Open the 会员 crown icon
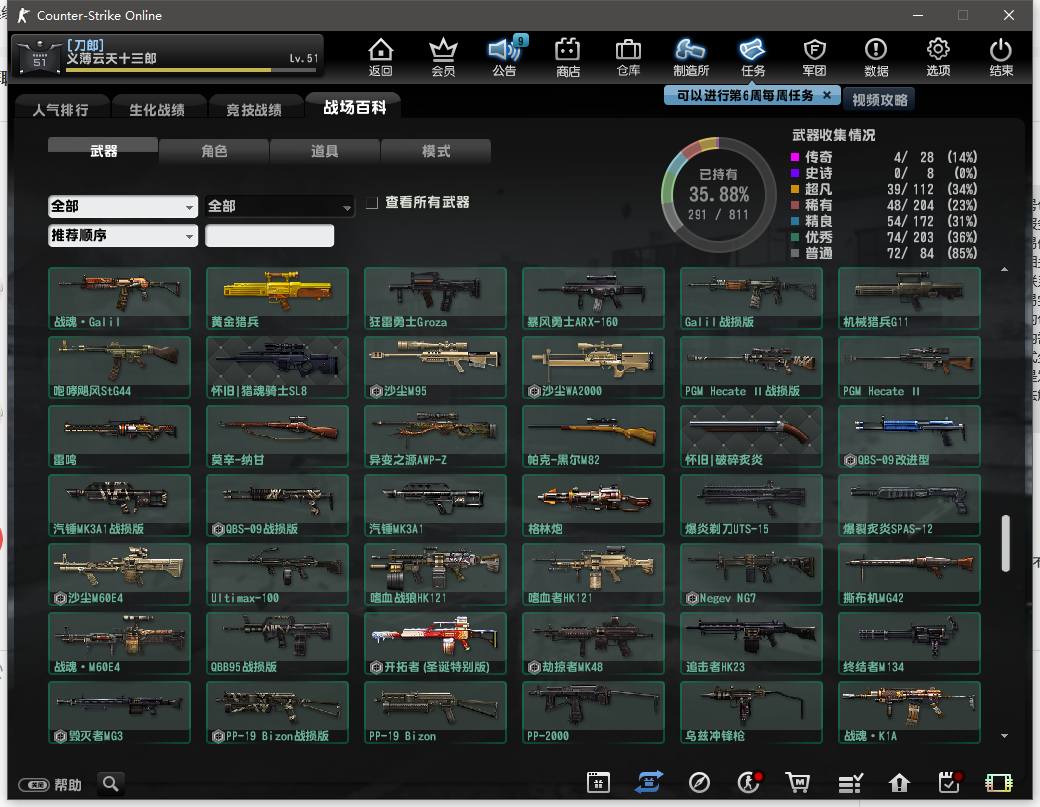1040x807 pixels. (443, 57)
